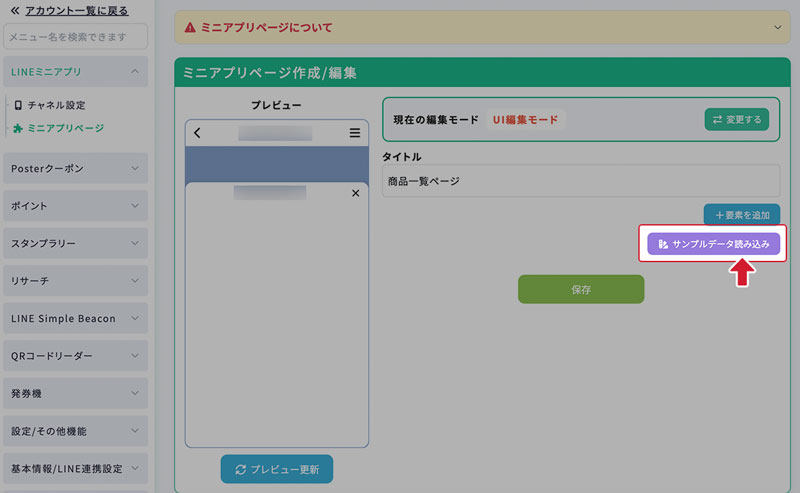Image resolution: width=800 pixels, height=493 pixels.
Task: Click the サンプルデータ読み込み button
Action: point(713,243)
